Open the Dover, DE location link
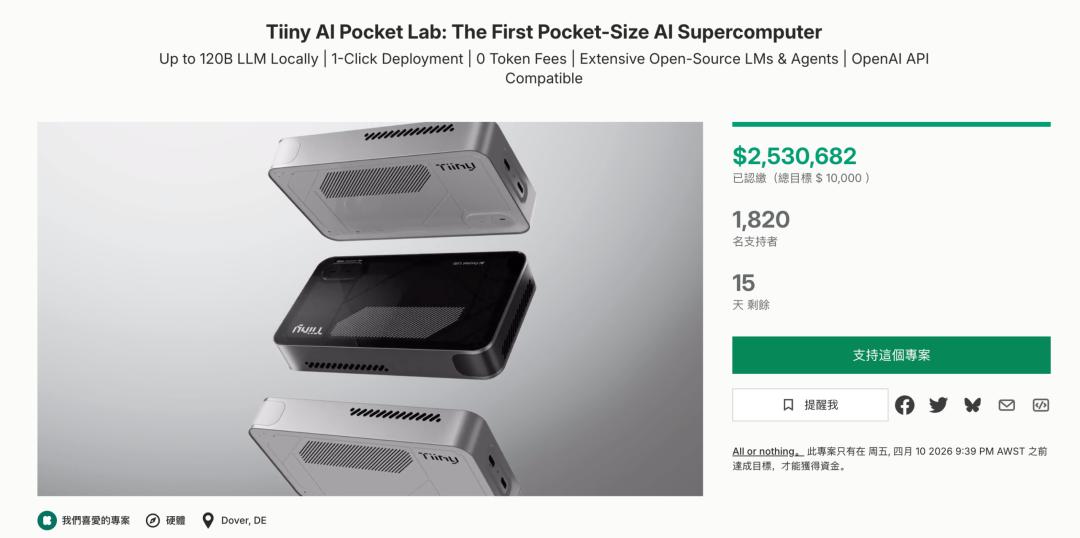Screen dimensions: 1080x538 pyautogui.click(x=243, y=520)
